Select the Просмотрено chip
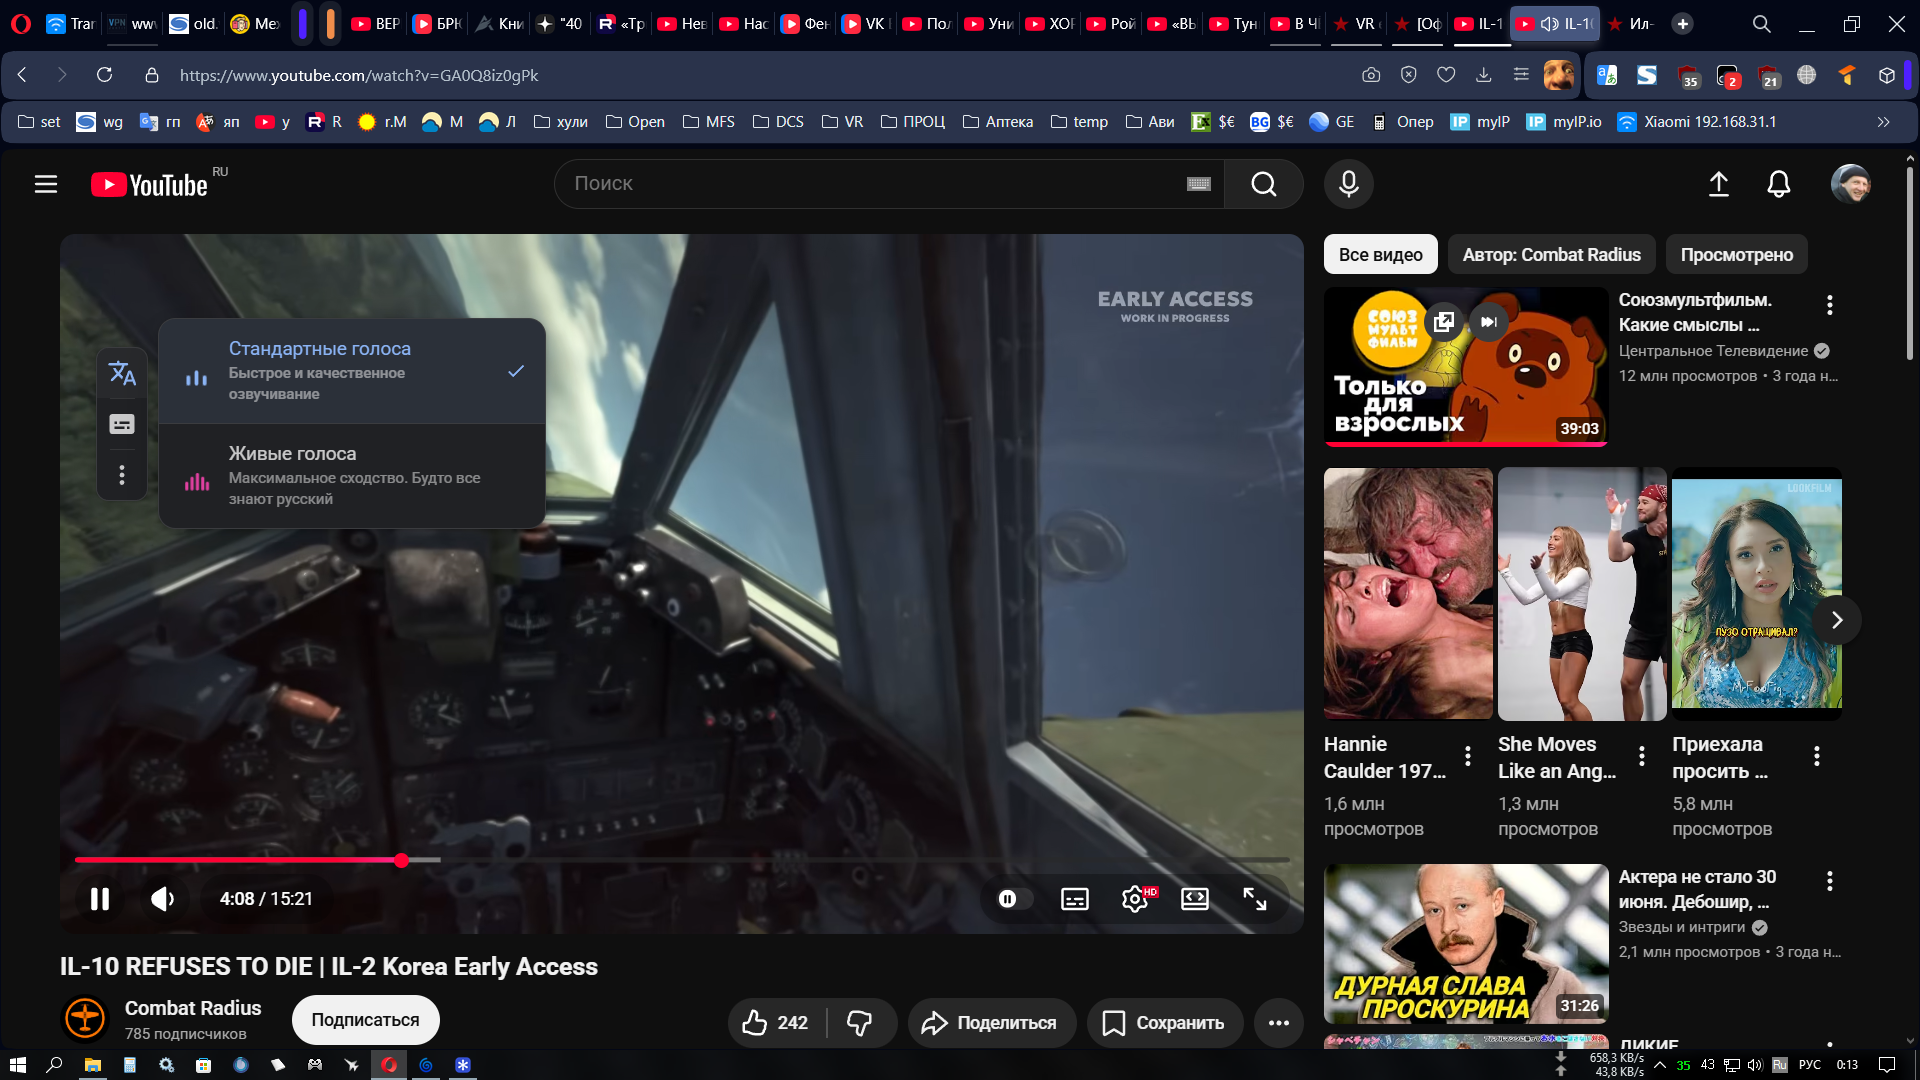Image resolution: width=1920 pixels, height=1080 pixels. (x=1736, y=255)
